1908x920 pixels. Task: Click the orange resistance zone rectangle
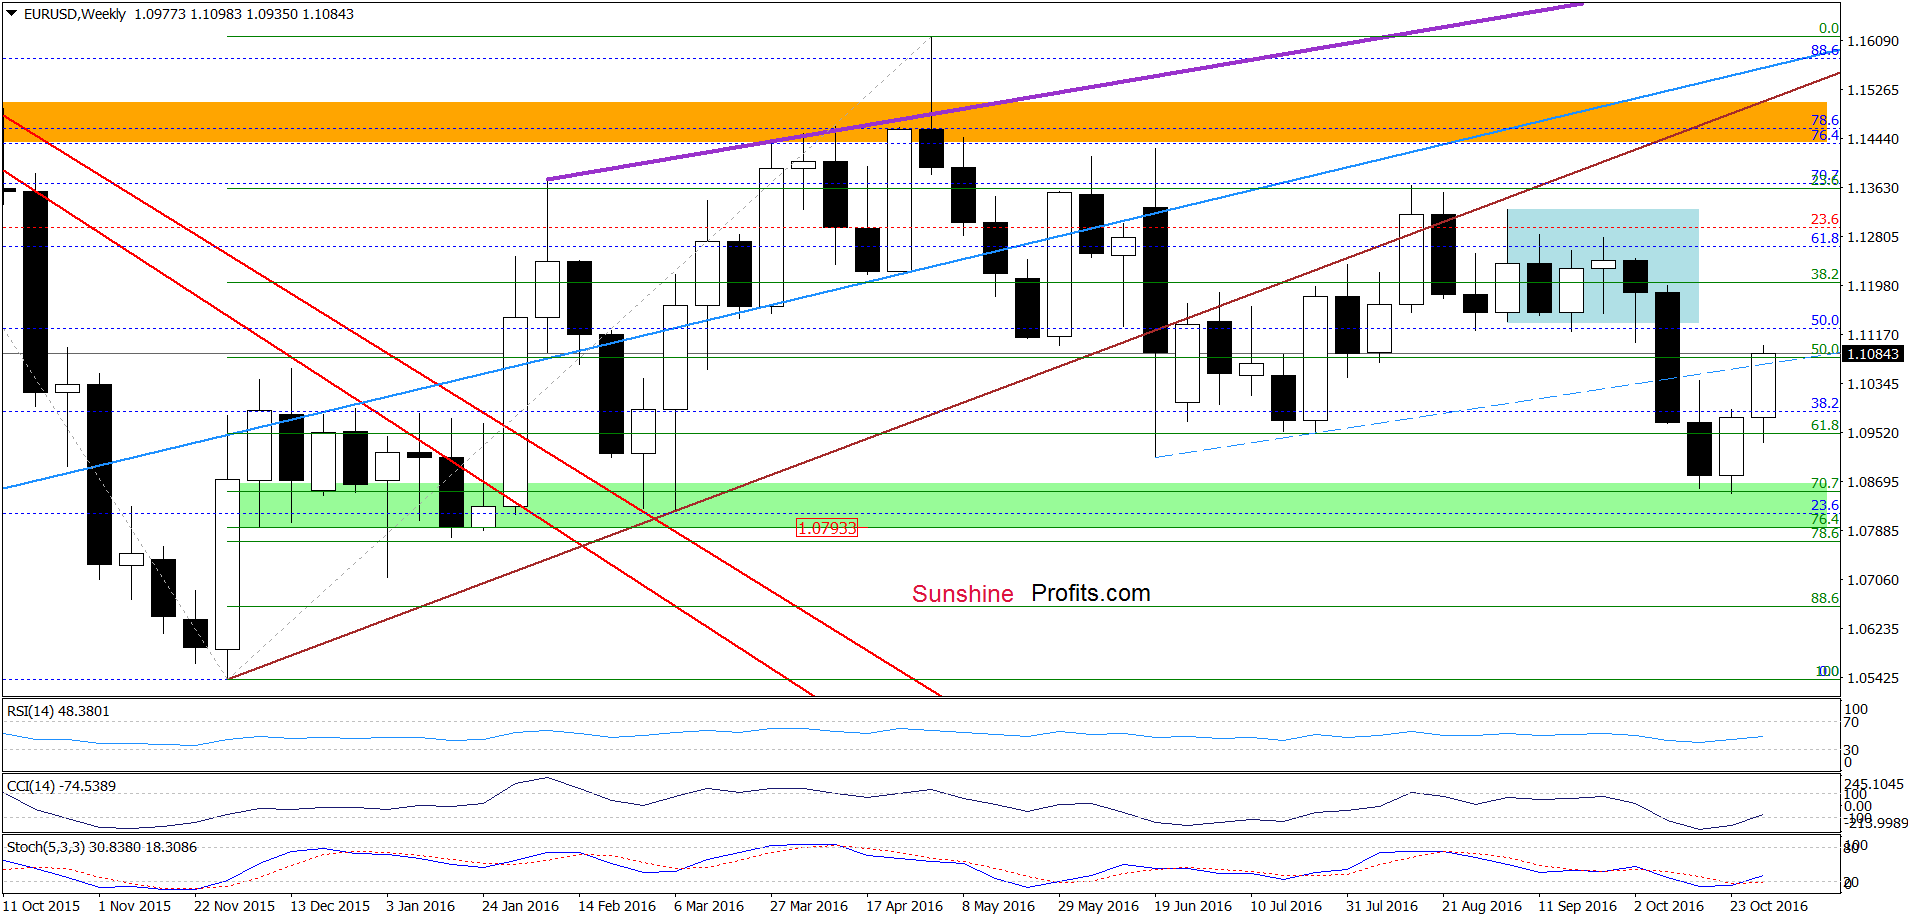[x=914, y=122]
